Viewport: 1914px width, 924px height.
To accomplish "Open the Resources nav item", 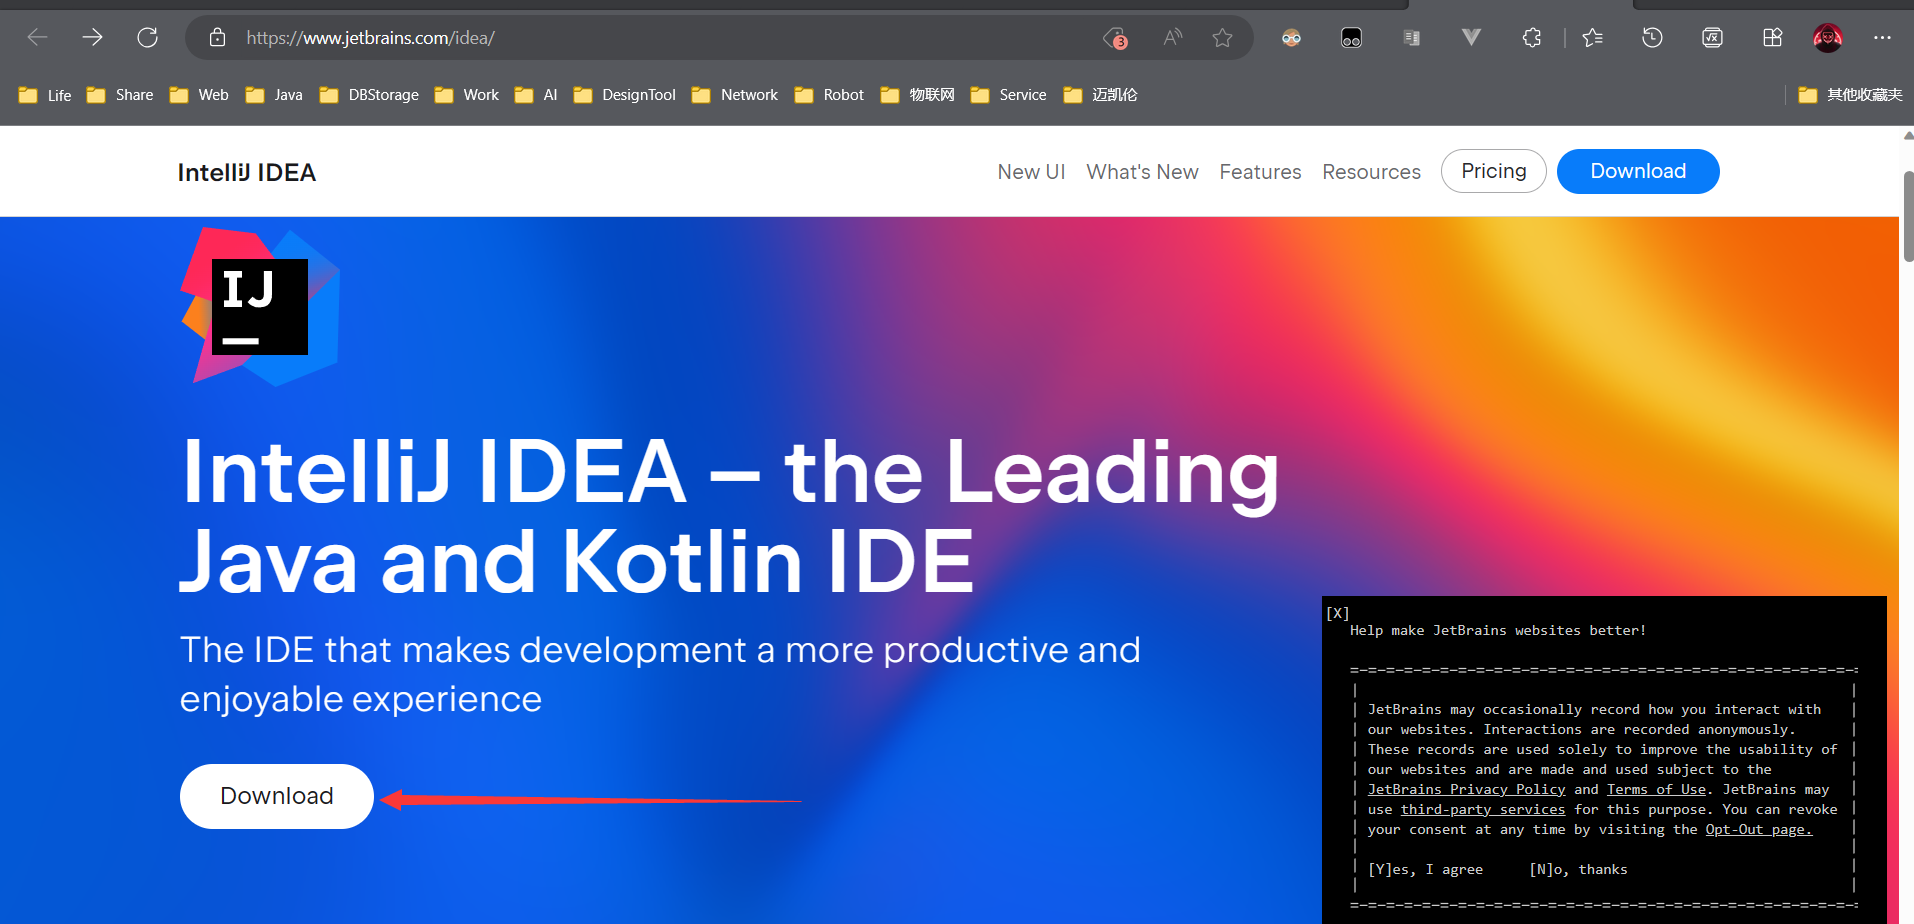I will tap(1371, 172).
